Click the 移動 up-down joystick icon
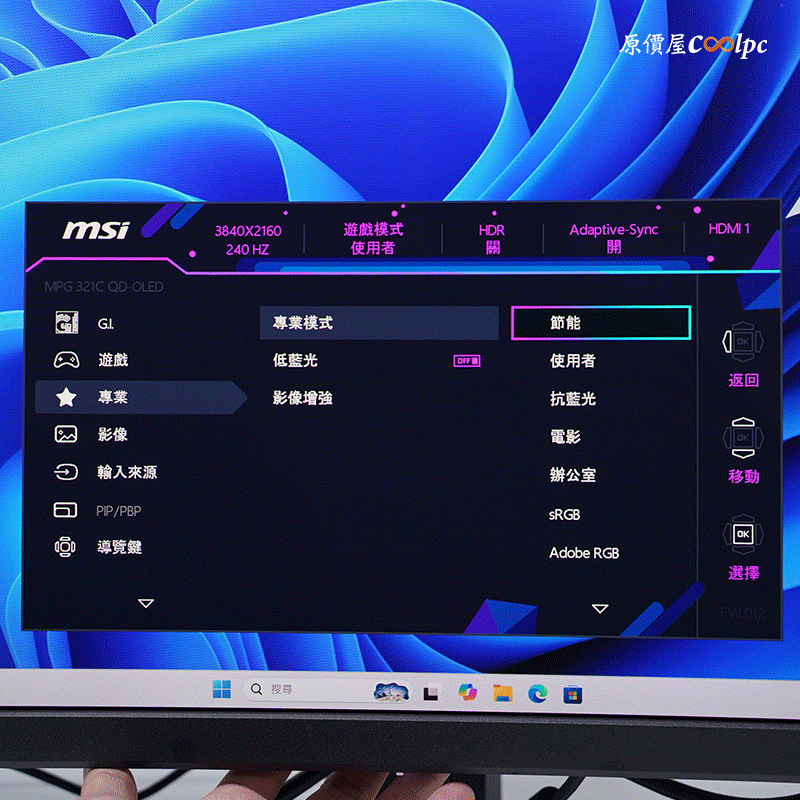 click(x=743, y=437)
